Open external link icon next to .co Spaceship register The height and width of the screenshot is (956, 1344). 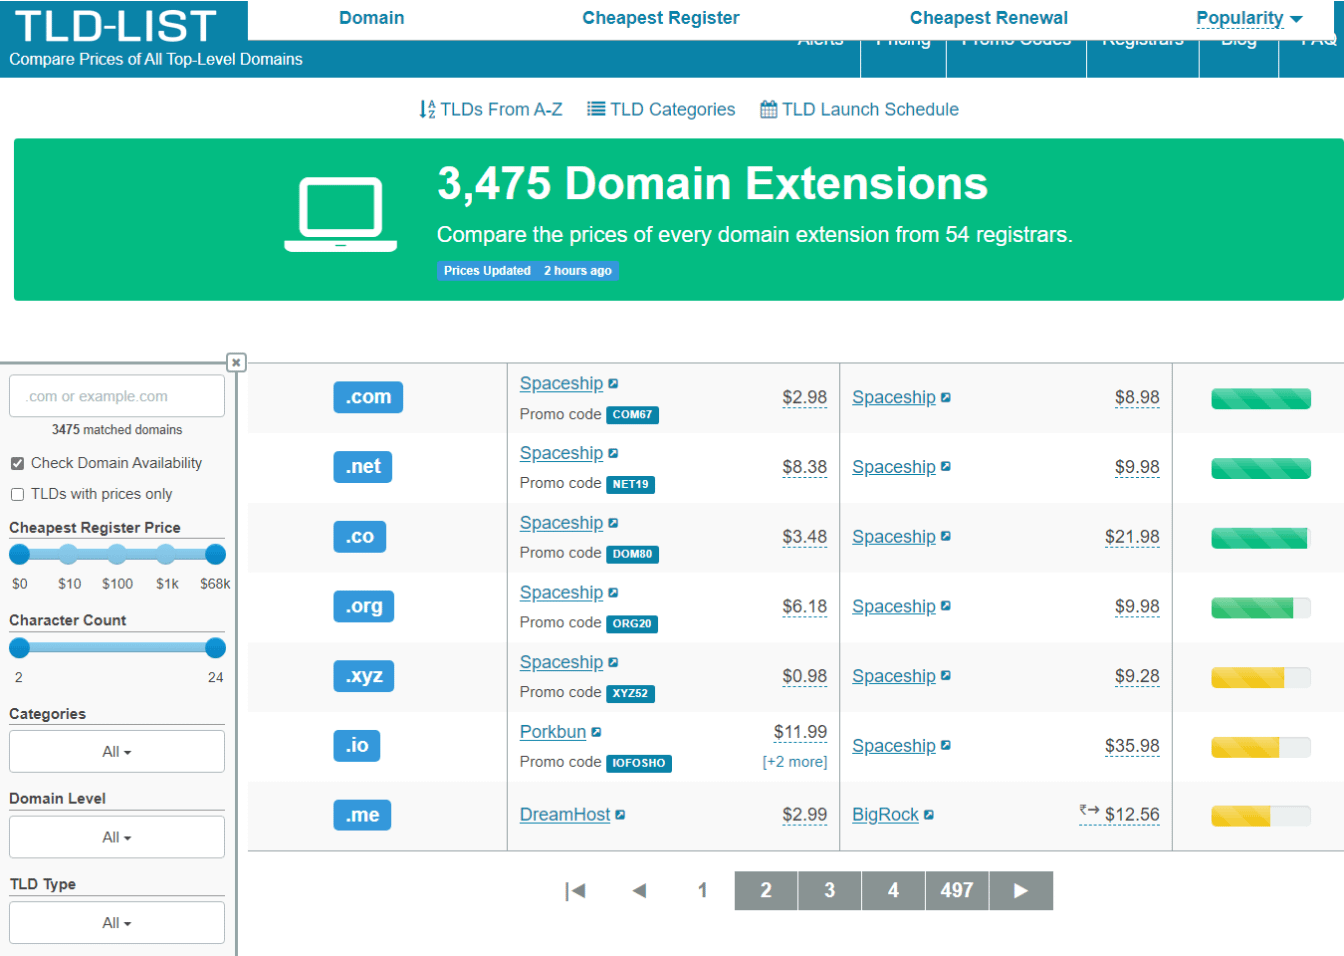(x=614, y=523)
